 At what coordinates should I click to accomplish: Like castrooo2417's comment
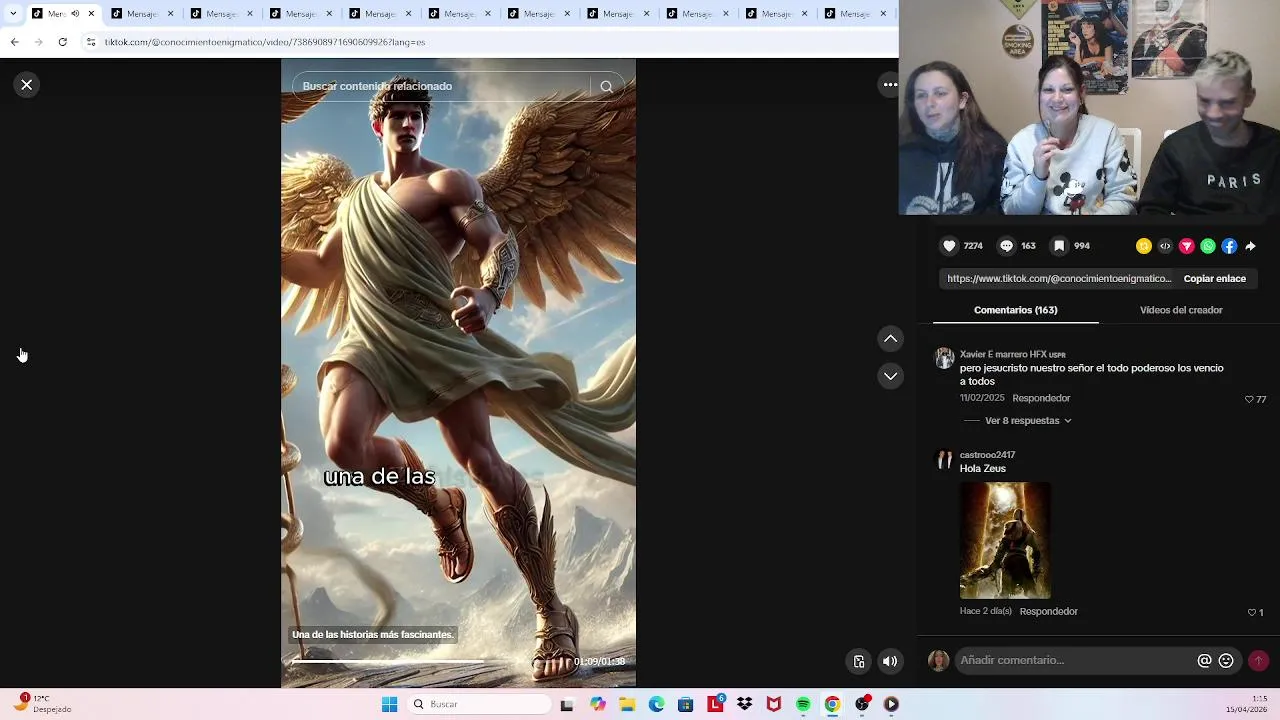pyautogui.click(x=1252, y=612)
